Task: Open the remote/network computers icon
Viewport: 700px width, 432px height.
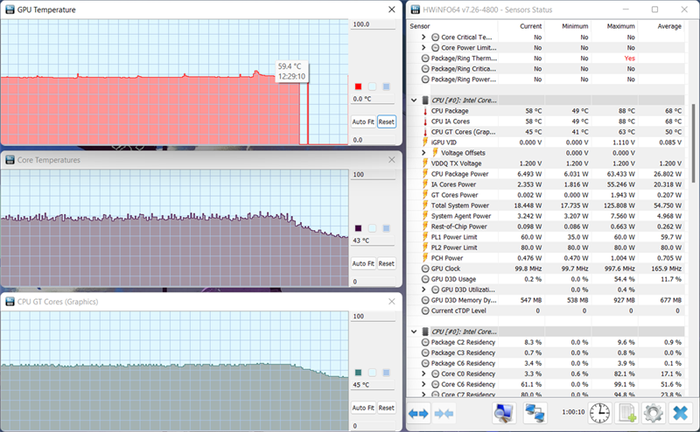Action: click(x=535, y=413)
